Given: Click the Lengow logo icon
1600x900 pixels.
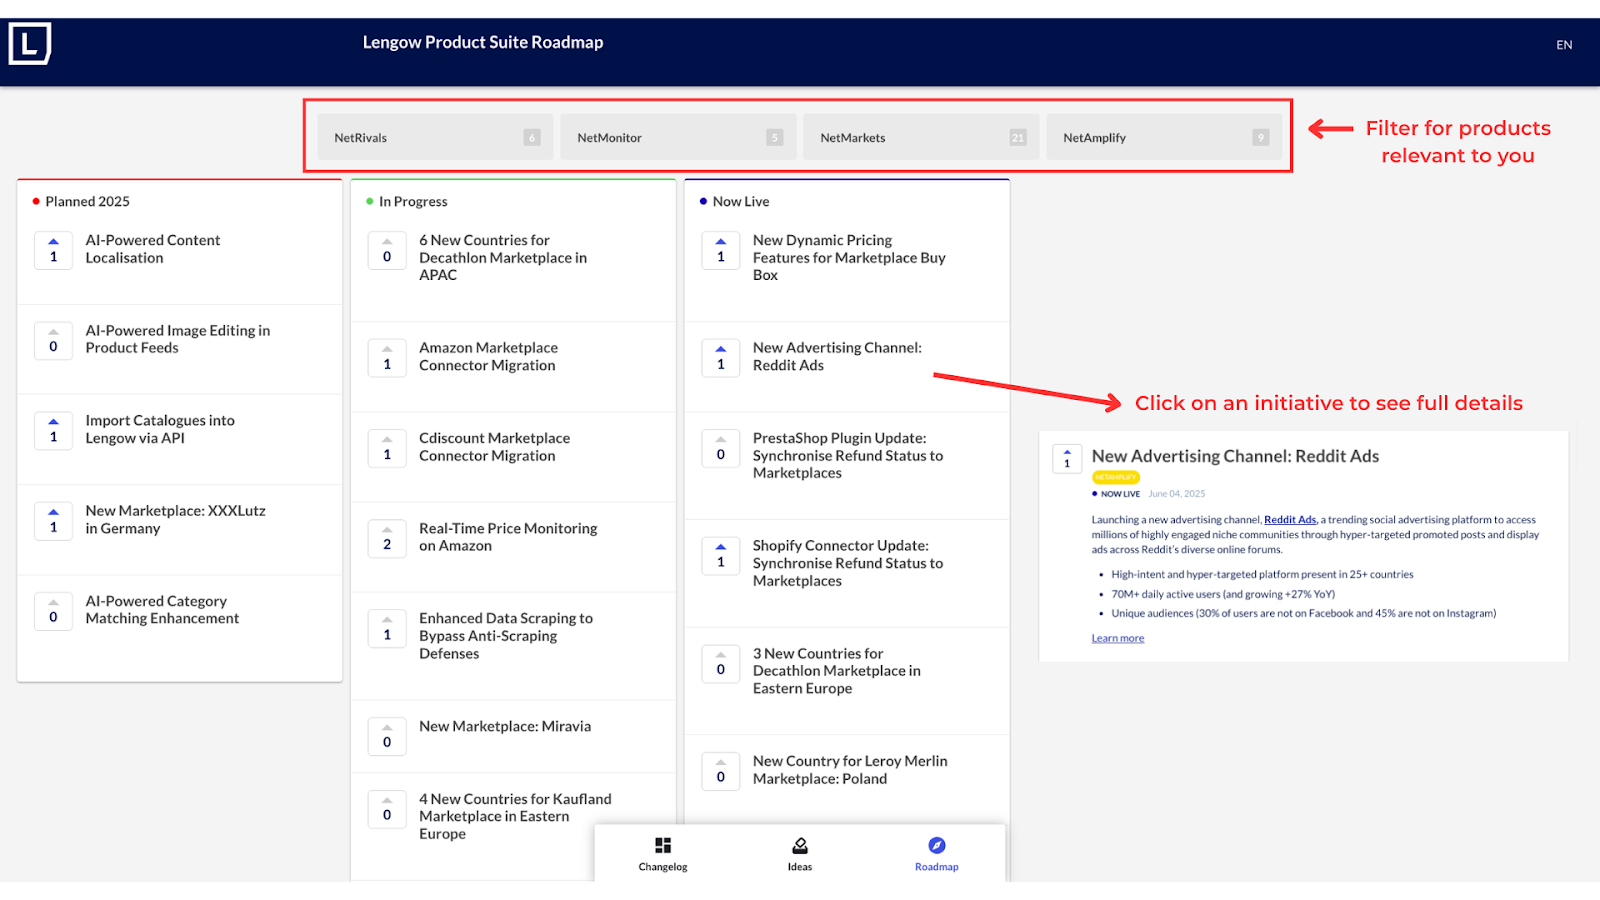Looking at the screenshot, I should click(x=30, y=44).
